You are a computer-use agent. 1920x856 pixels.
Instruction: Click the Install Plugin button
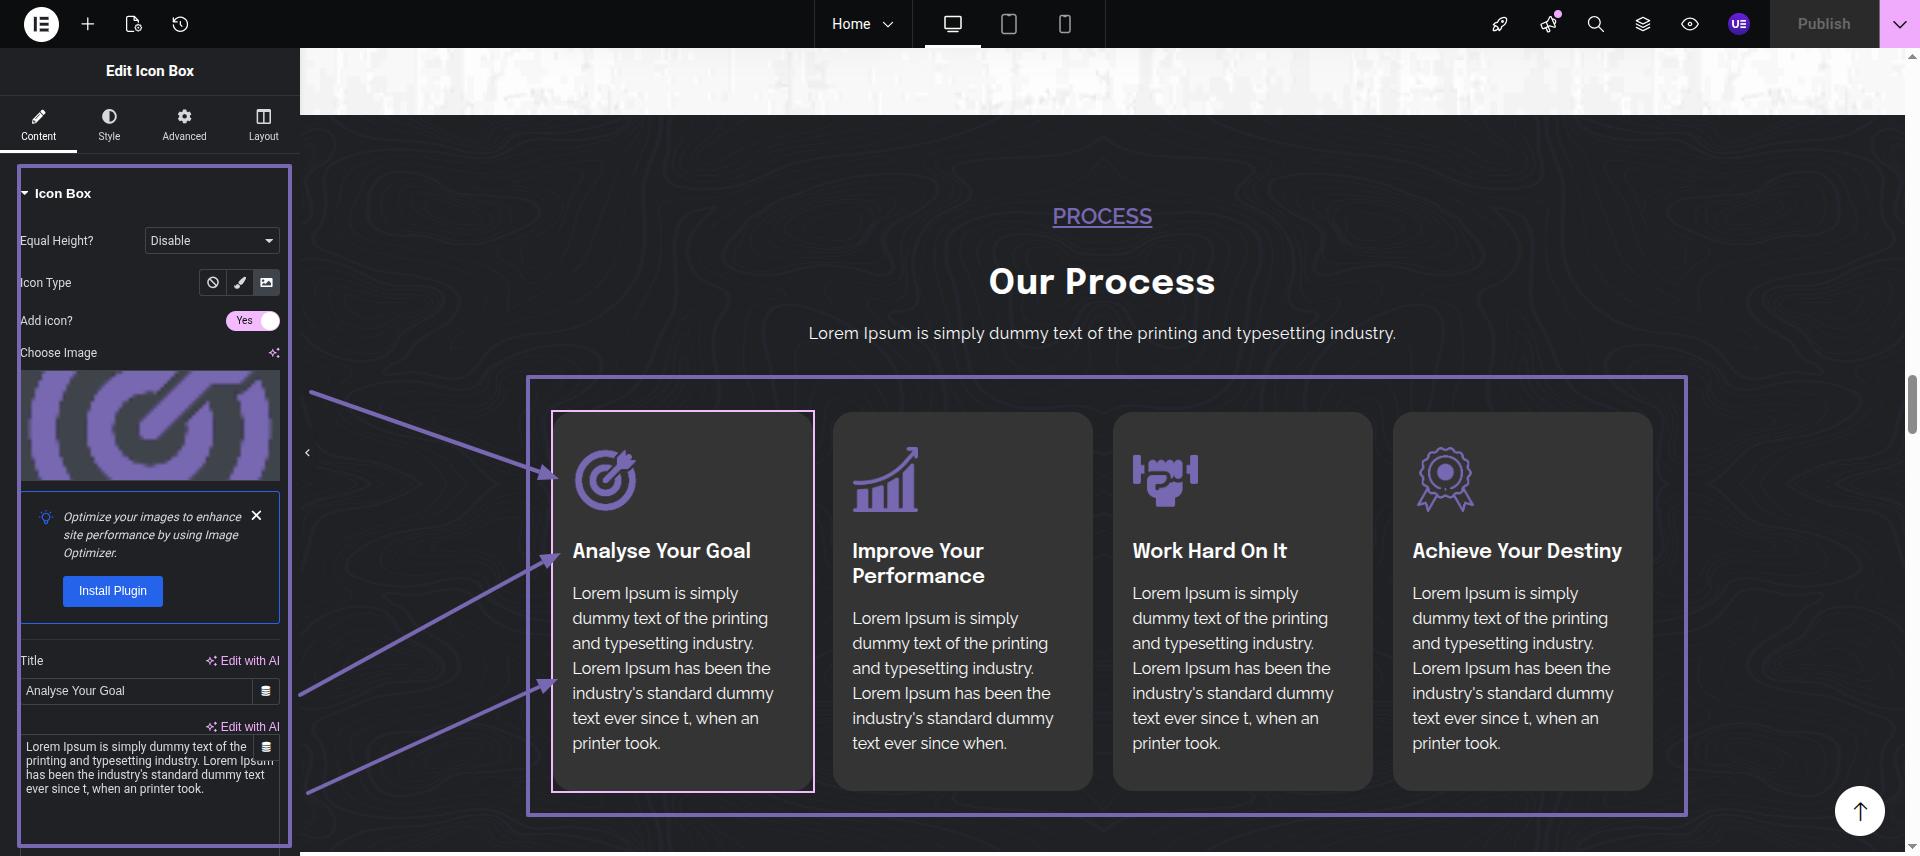pyautogui.click(x=113, y=591)
